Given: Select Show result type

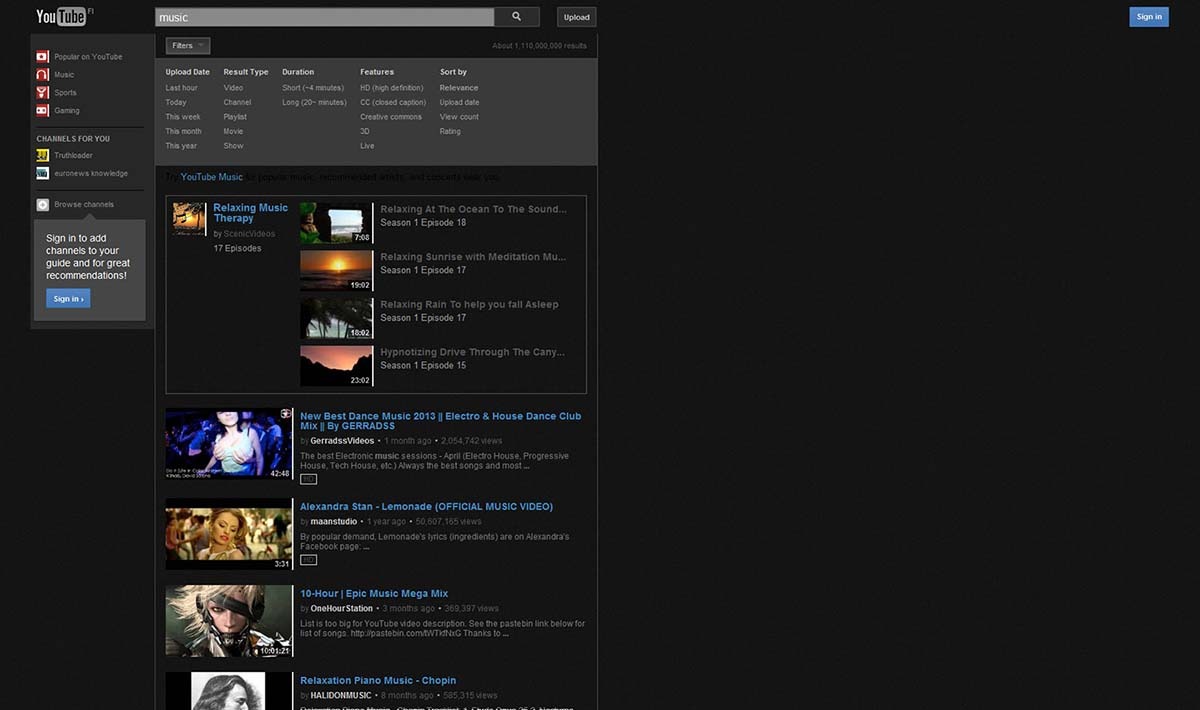Looking at the screenshot, I should click(233, 146).
